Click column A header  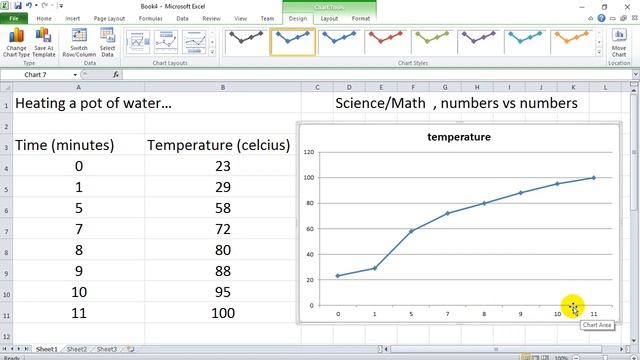pos(79,87)
